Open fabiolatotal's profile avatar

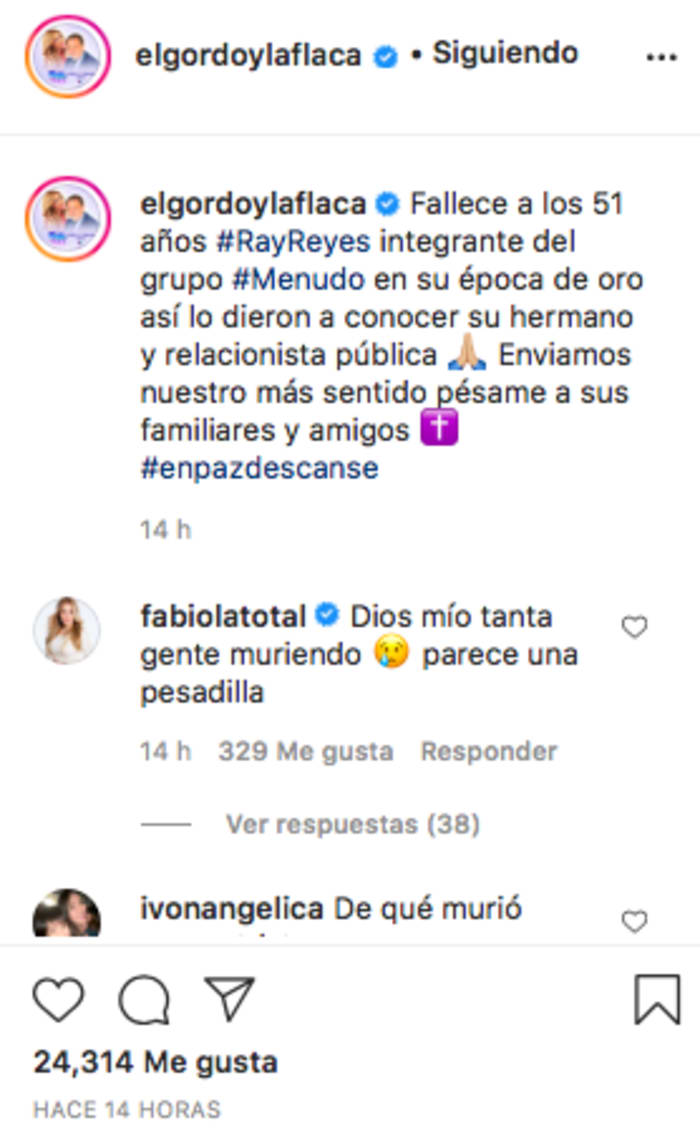[67, 631]
